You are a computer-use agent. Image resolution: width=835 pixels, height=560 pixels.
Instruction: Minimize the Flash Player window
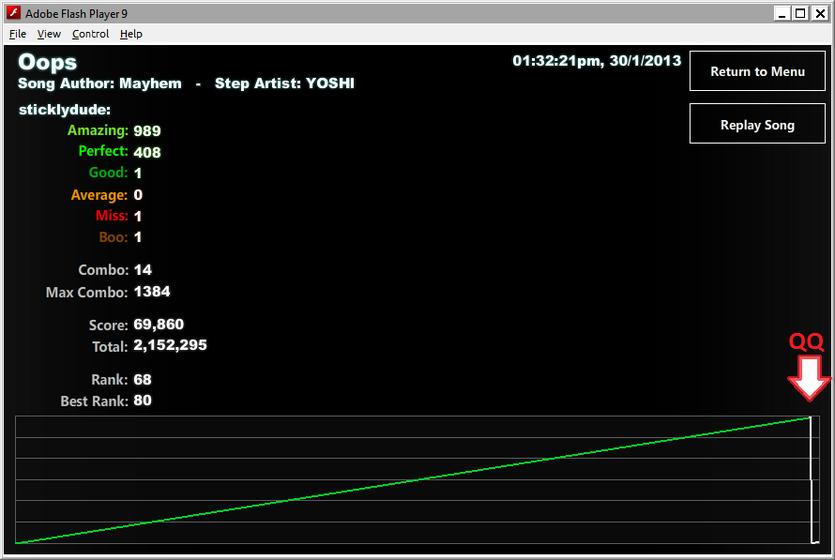tap(781, 13)
